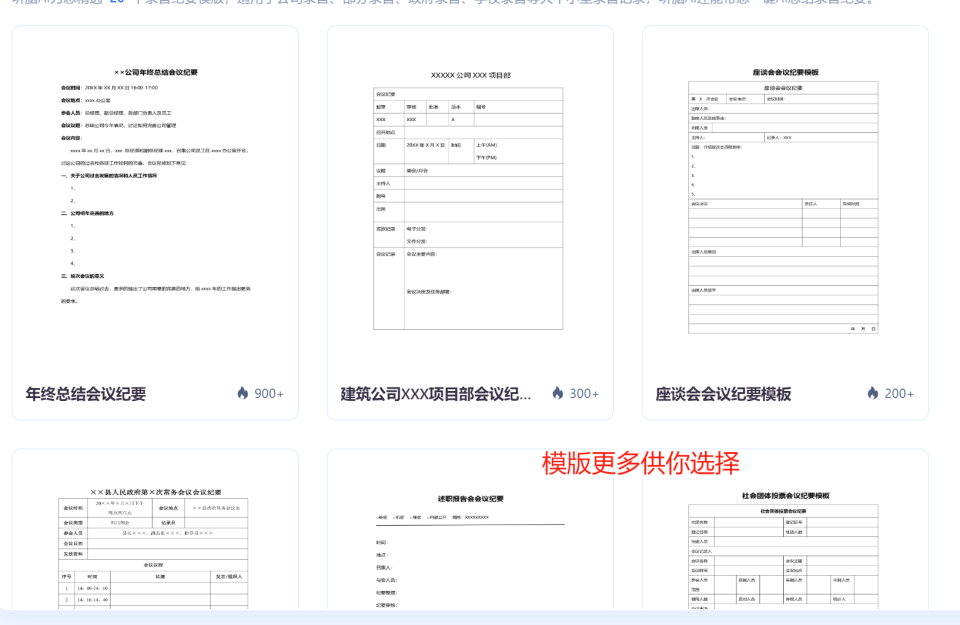Viewport: 960px width, 625px height.
Task: Click the flame icon beside 900+
Action: [243, 393]
